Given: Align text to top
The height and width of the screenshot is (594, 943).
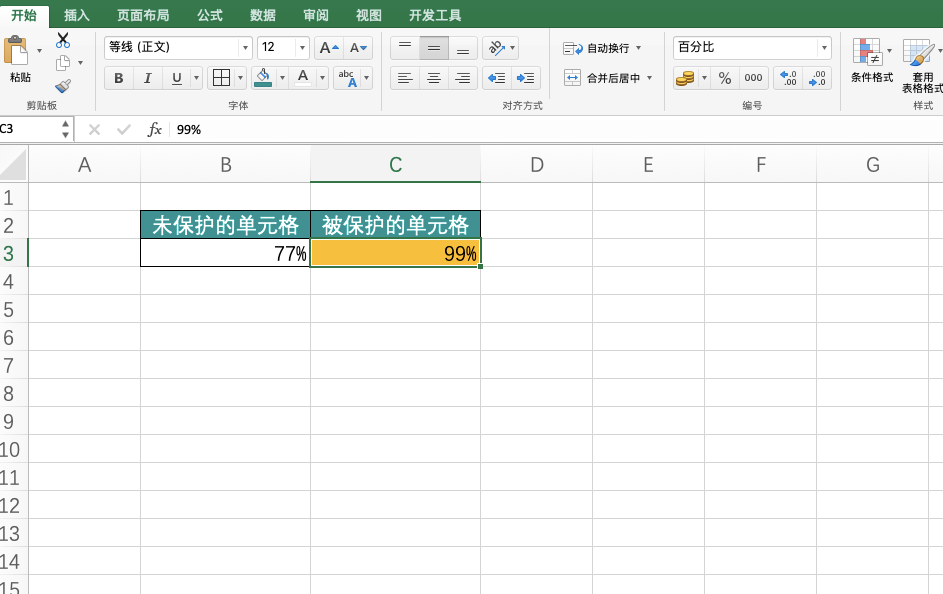Looking at the screenshot, I should tap(405, 48).
